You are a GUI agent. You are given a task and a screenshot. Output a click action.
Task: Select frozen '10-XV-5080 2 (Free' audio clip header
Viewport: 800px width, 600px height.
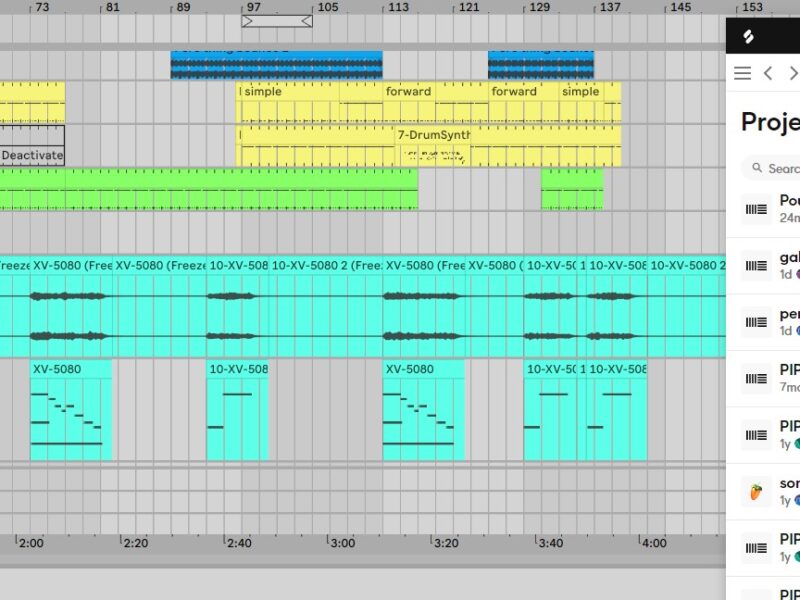pos(326,265)
